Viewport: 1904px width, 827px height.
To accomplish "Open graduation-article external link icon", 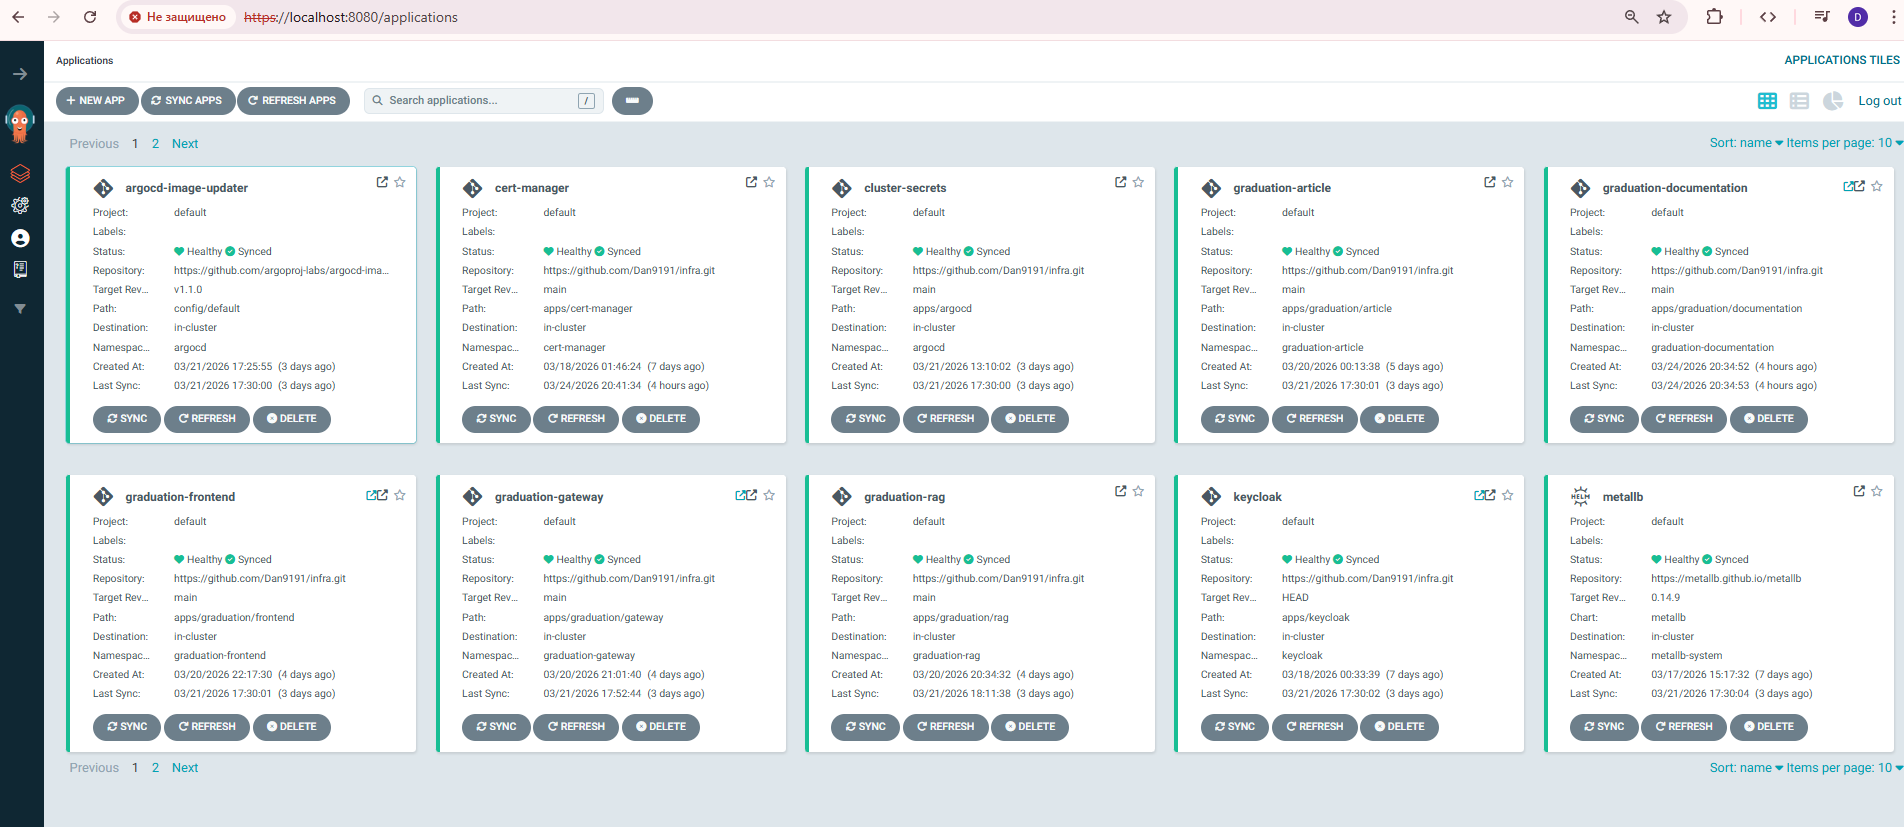I will click(x=1490, y=182).
